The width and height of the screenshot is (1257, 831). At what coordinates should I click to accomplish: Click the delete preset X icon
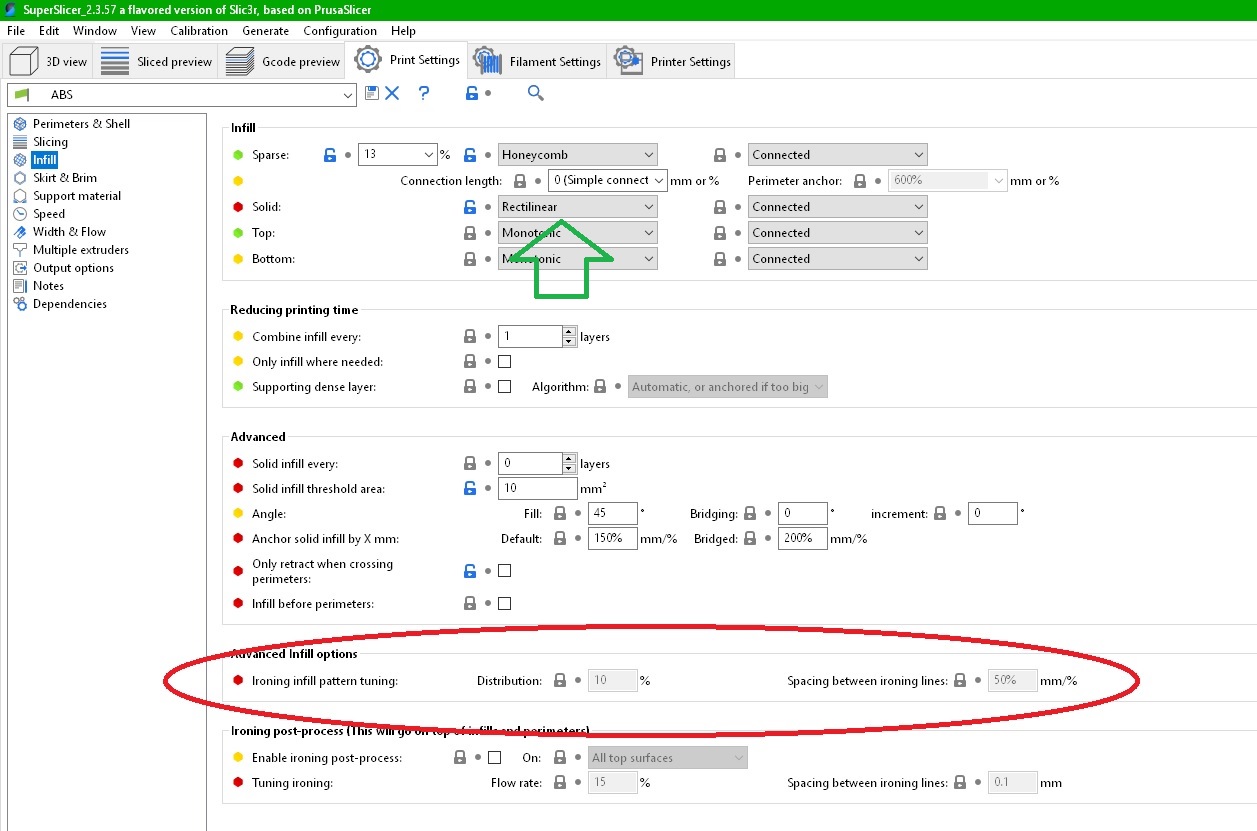pos(392,93)
